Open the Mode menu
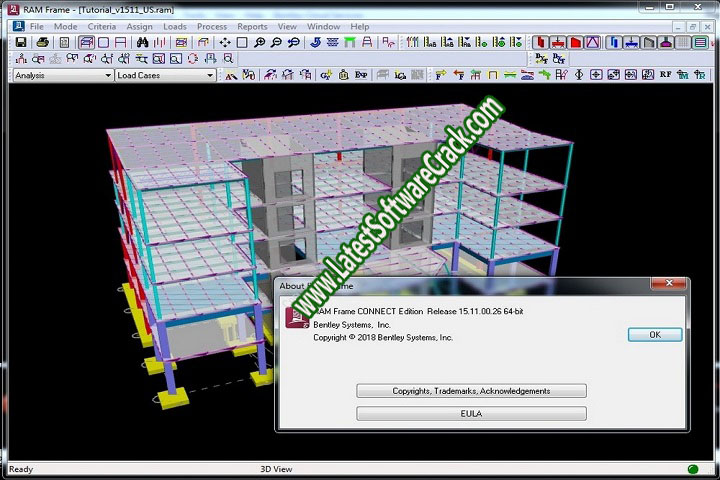The width and height of the screenshot is (720, 480). pyautogui.click(x=65, y=27)
